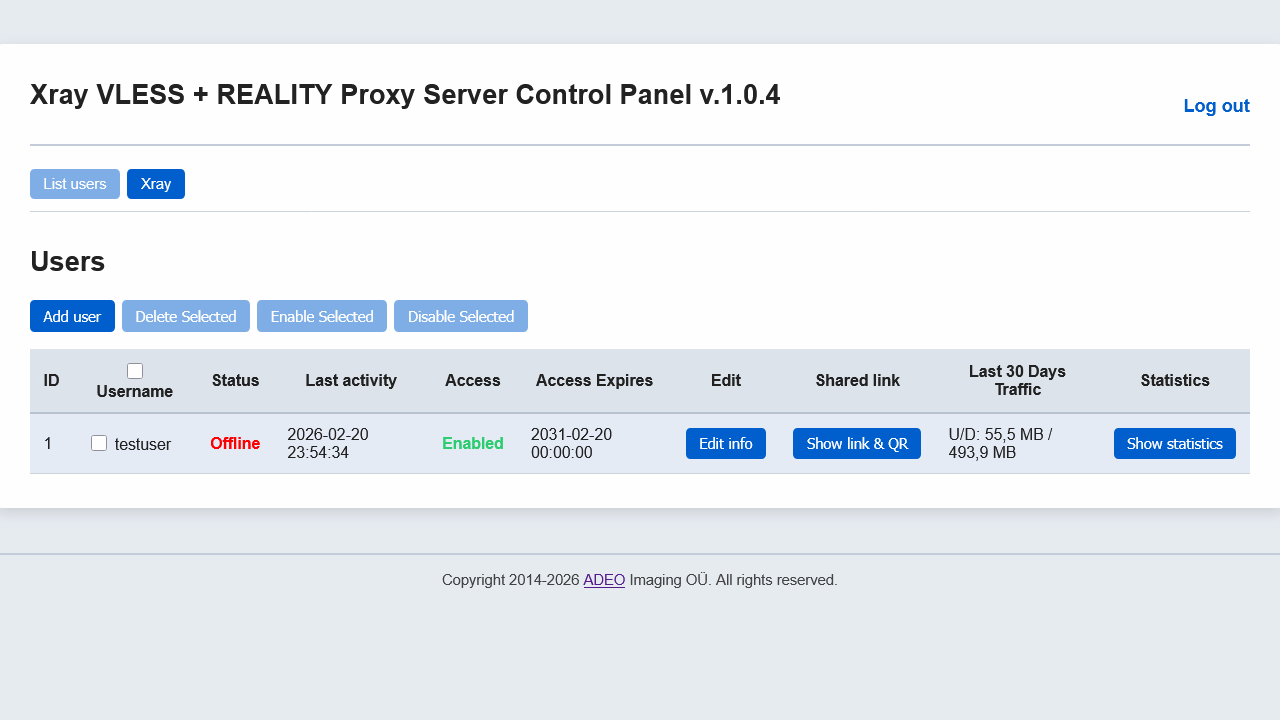Click the green Enabled access label

point(473,443)
